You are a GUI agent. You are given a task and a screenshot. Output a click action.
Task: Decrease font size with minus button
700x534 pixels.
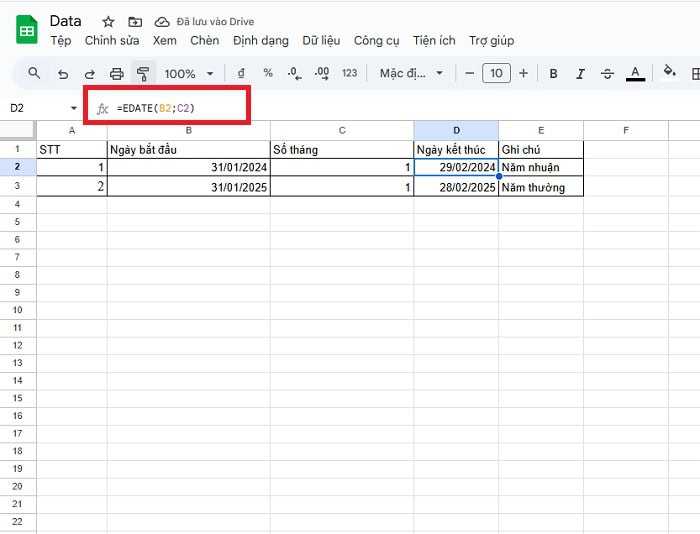[470, 73]
